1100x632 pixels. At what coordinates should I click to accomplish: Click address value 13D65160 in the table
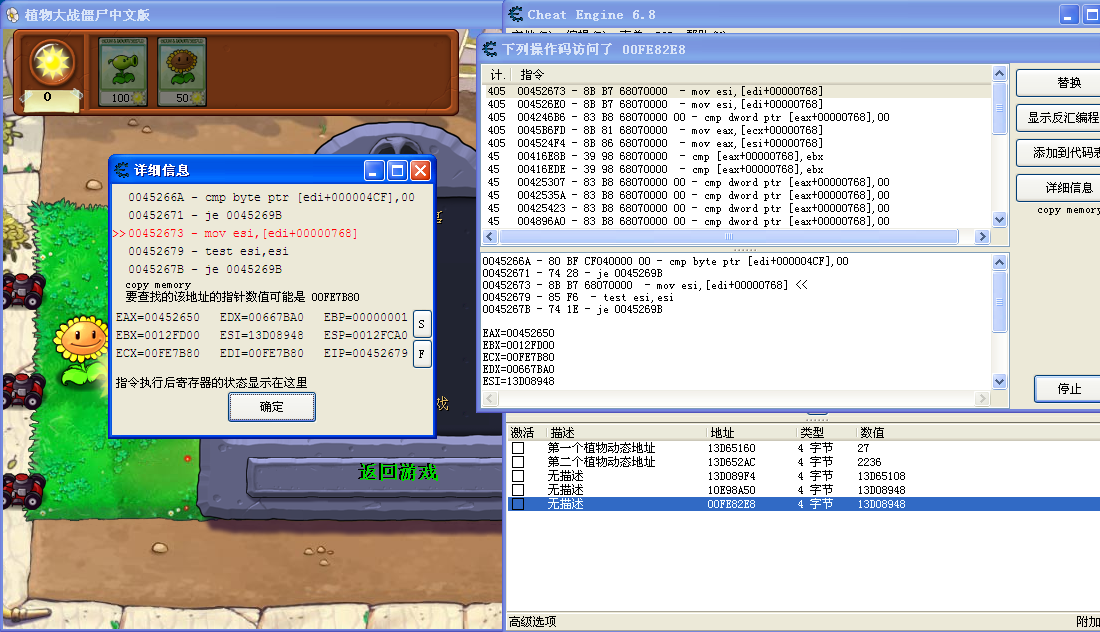(731, 448)
